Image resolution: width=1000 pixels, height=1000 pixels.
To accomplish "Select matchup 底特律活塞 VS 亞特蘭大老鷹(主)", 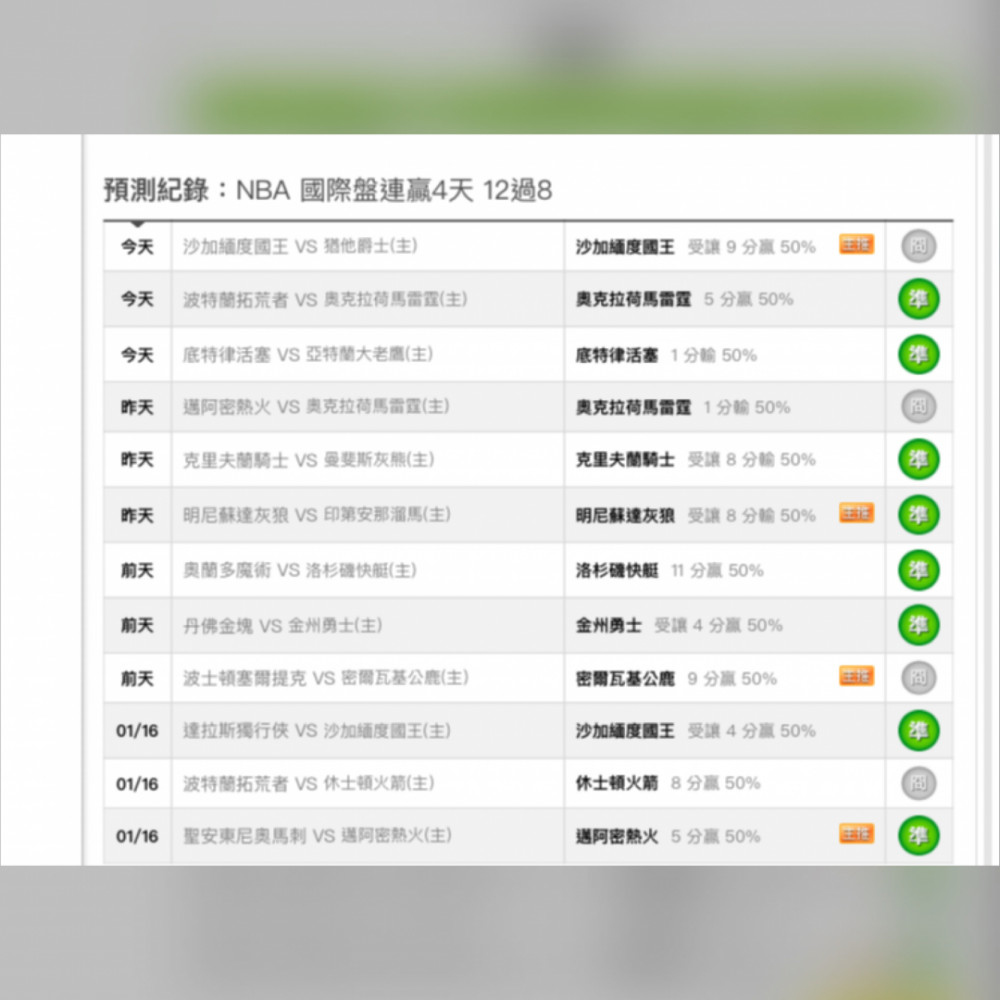I will 308,355.
